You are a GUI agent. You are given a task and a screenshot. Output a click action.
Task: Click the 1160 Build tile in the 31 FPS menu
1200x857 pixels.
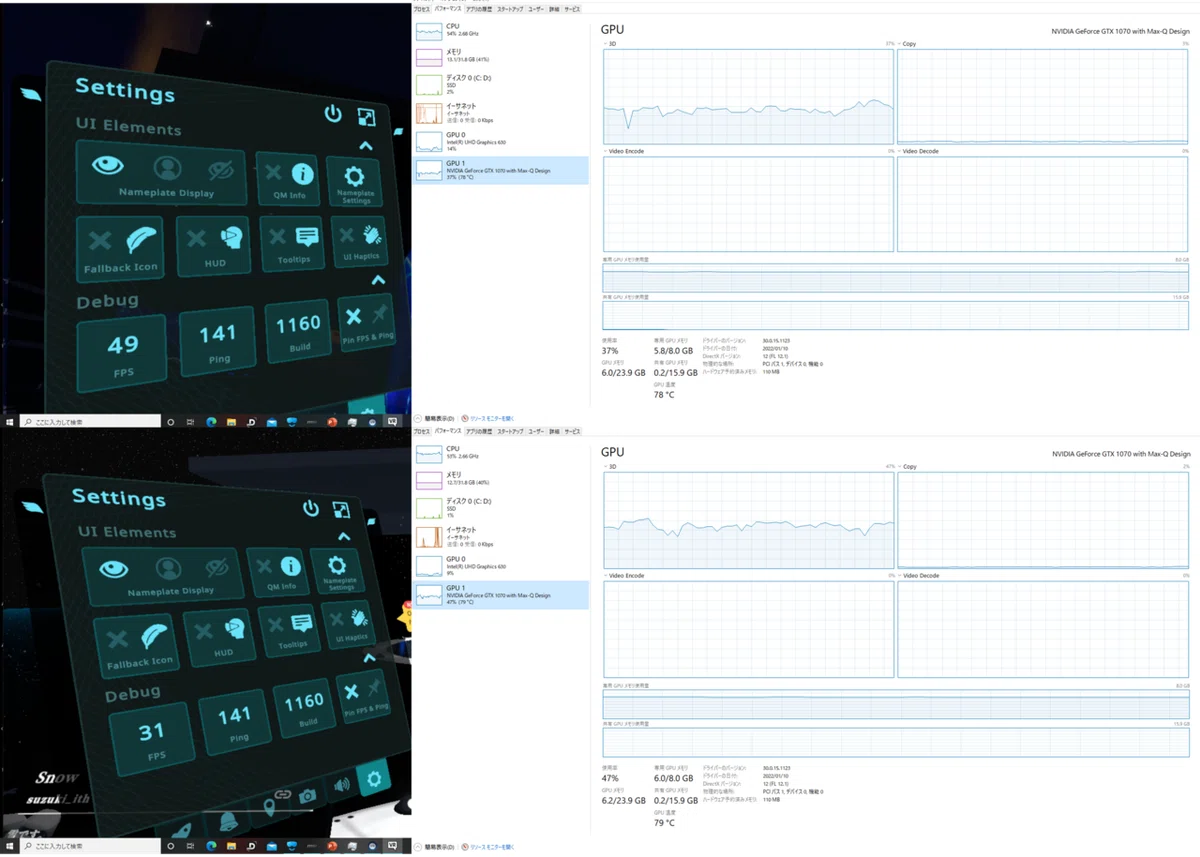(x=303, y=707)
